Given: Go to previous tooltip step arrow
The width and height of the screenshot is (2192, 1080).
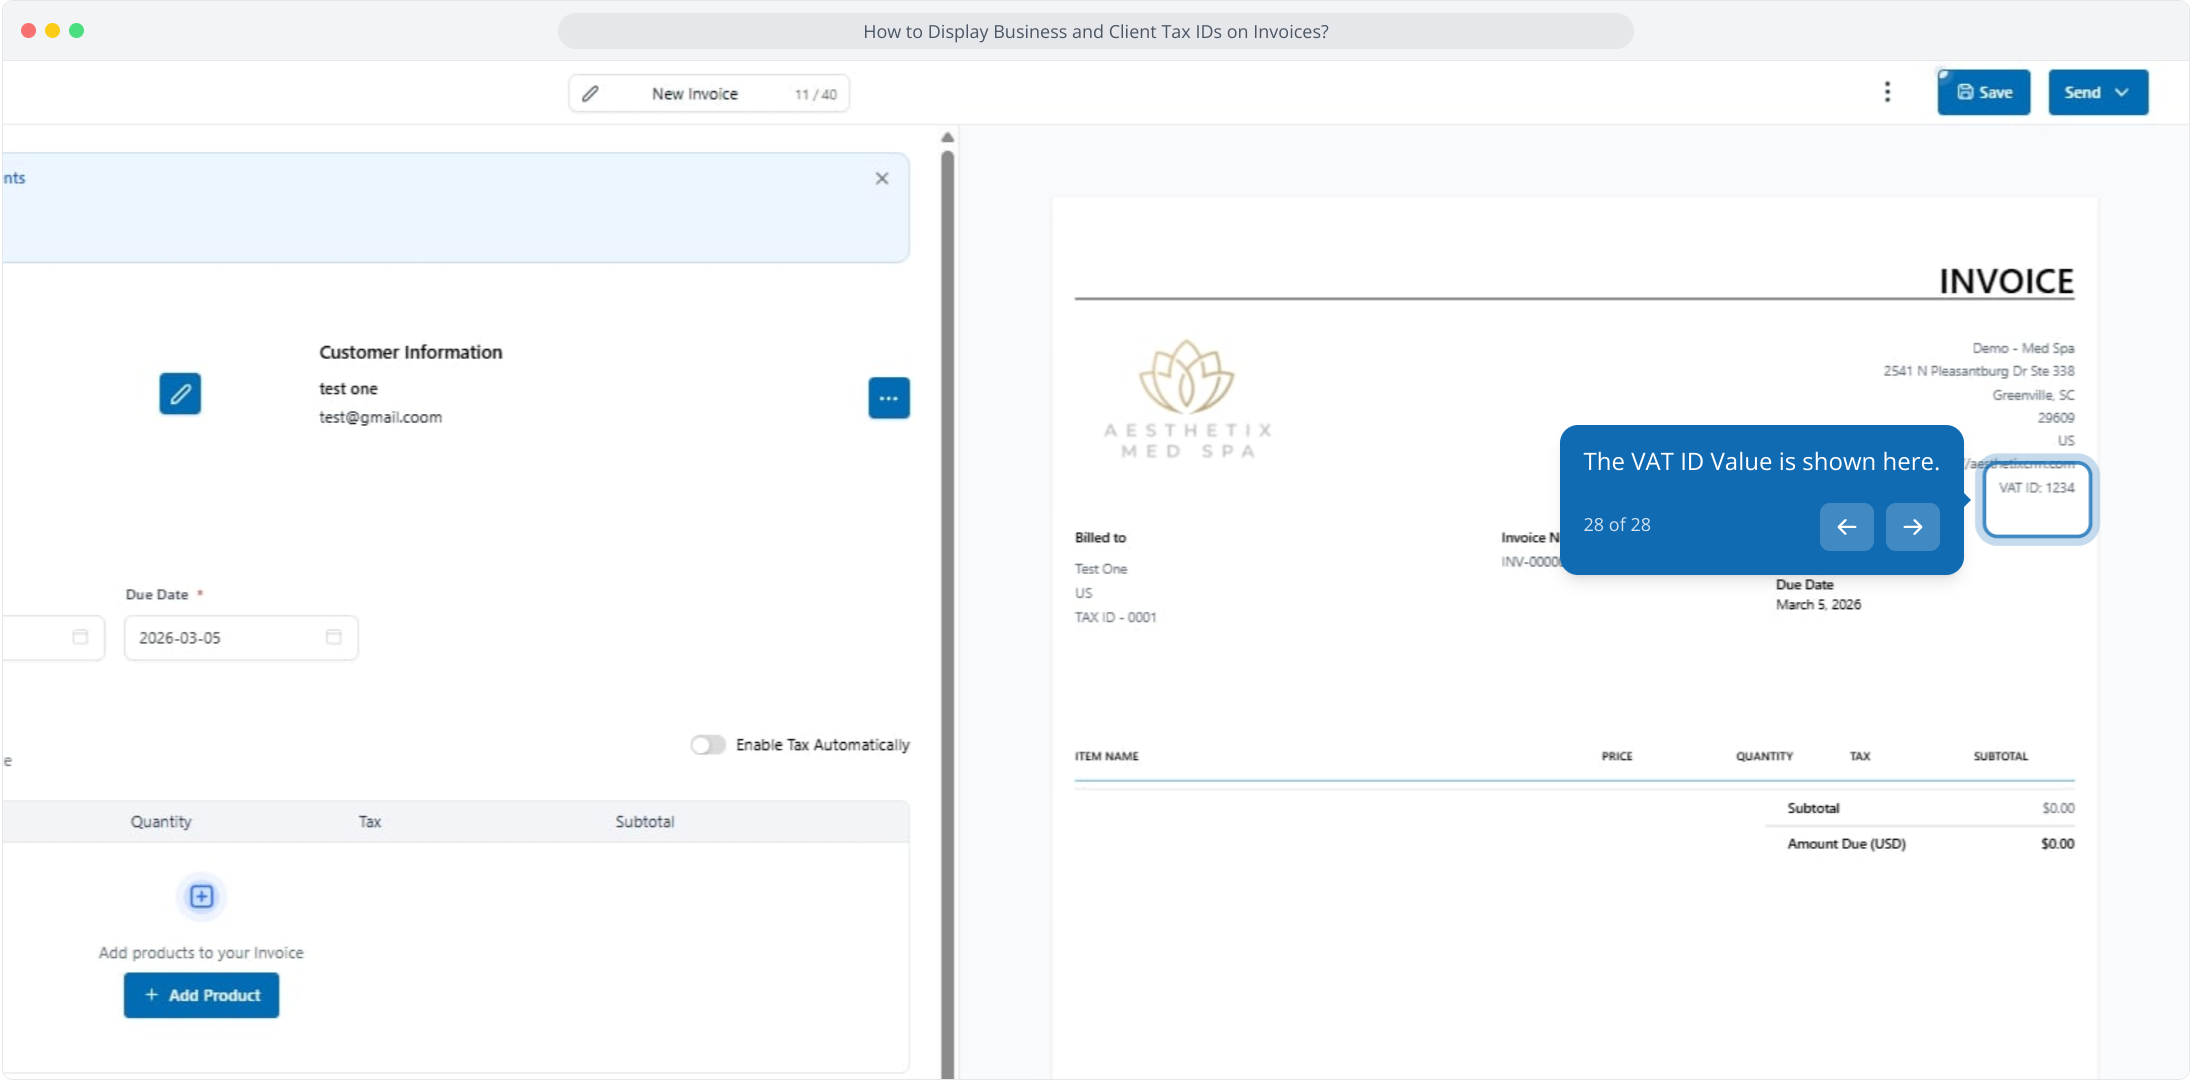Looking at the screenshot, I should coord(1846,527).
